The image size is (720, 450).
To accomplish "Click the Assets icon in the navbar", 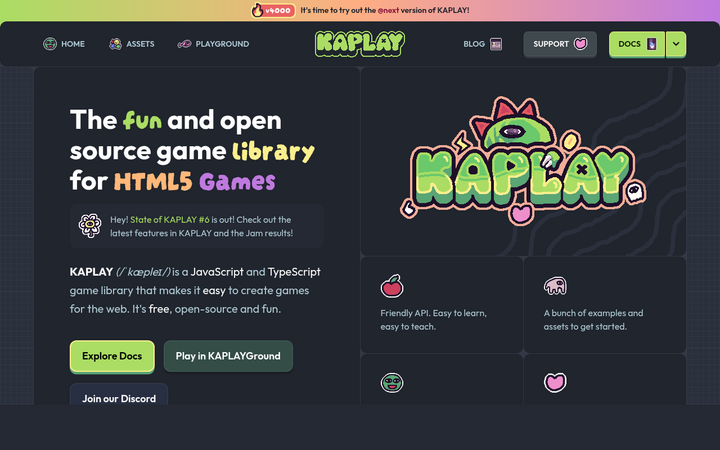I will tap(115, 44).
